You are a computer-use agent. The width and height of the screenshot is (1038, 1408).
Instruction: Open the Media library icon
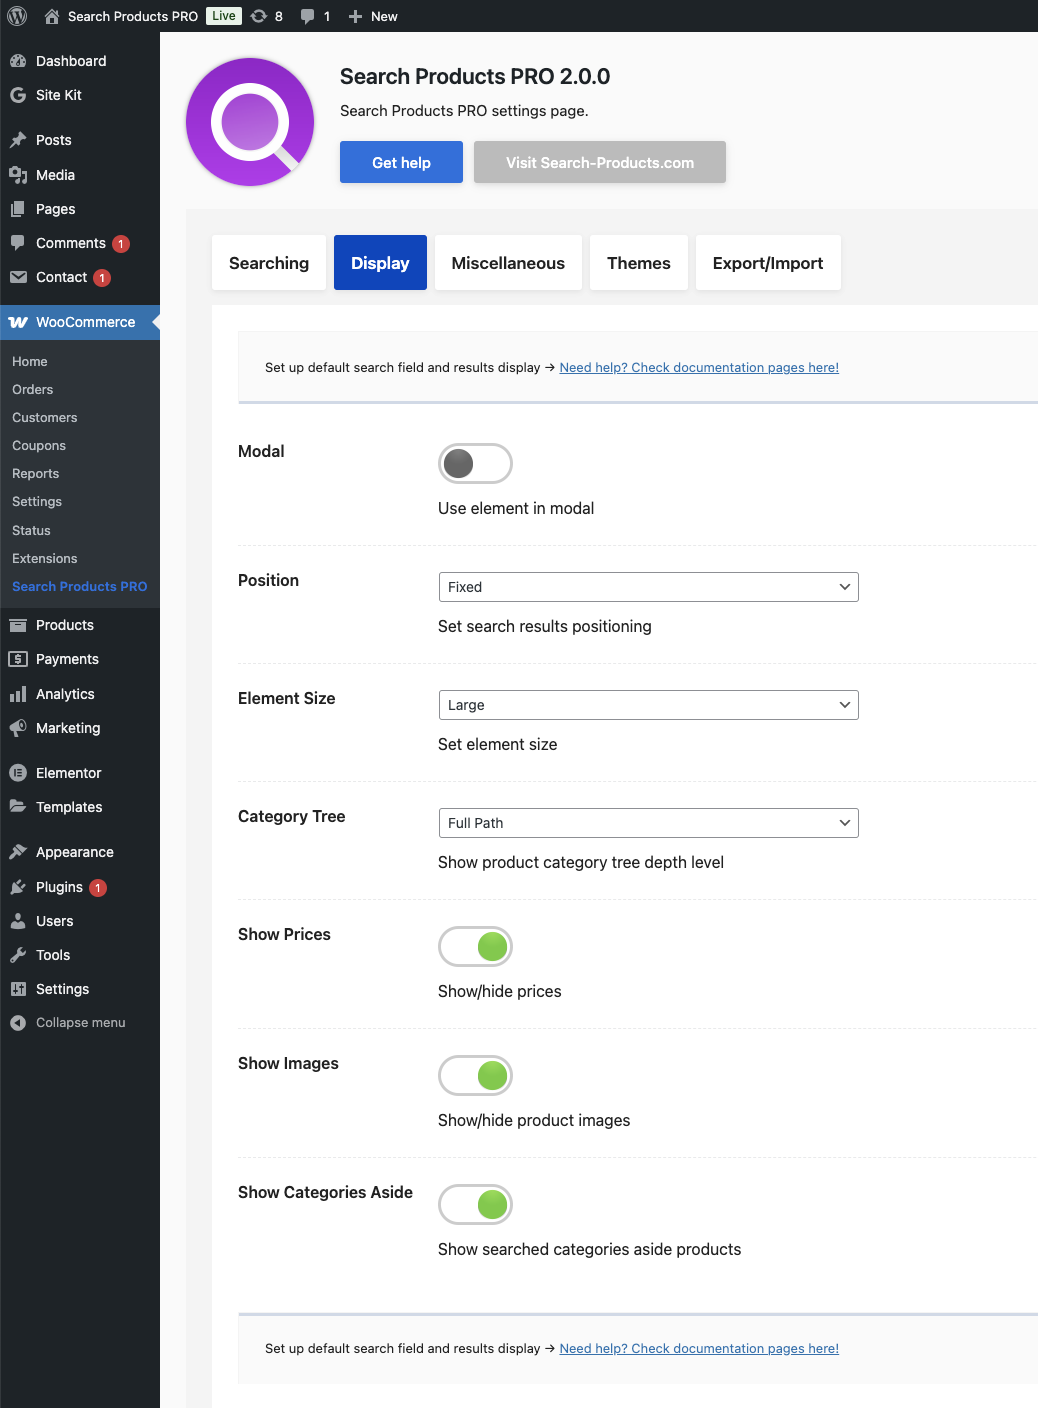(x=18, y=175)
